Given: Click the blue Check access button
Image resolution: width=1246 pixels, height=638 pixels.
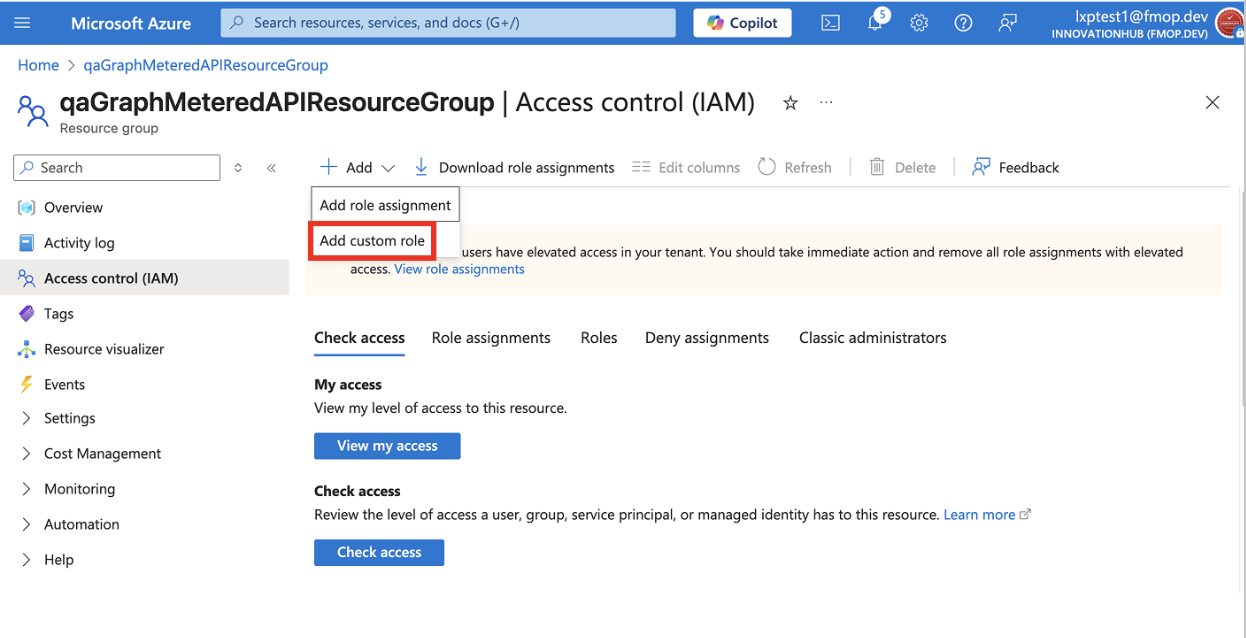Looking at the screenshot, I should pyautogui.click(x=379, y=552).
